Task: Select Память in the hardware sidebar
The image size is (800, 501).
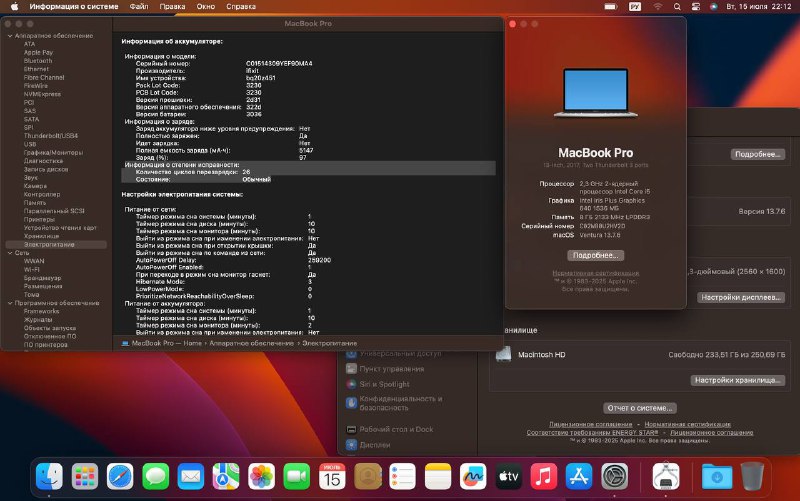Action: tap(35, 203)
